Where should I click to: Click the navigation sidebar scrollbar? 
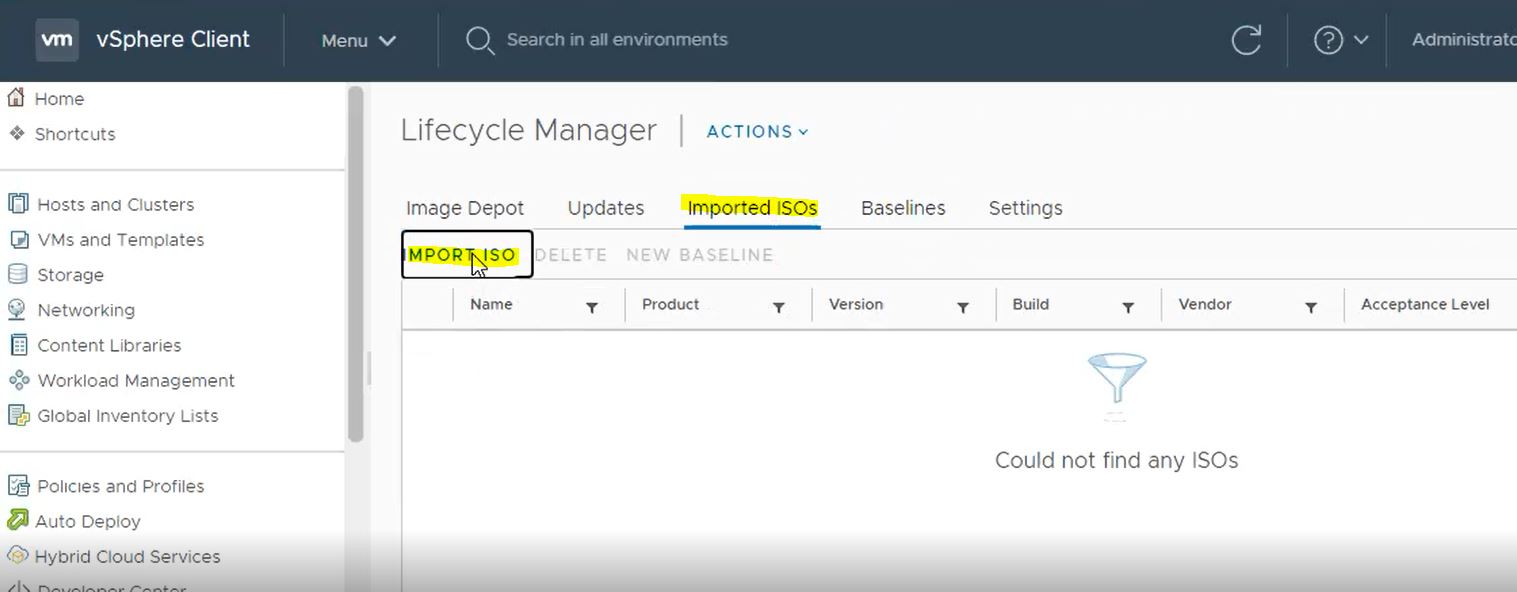coord(355,265)
